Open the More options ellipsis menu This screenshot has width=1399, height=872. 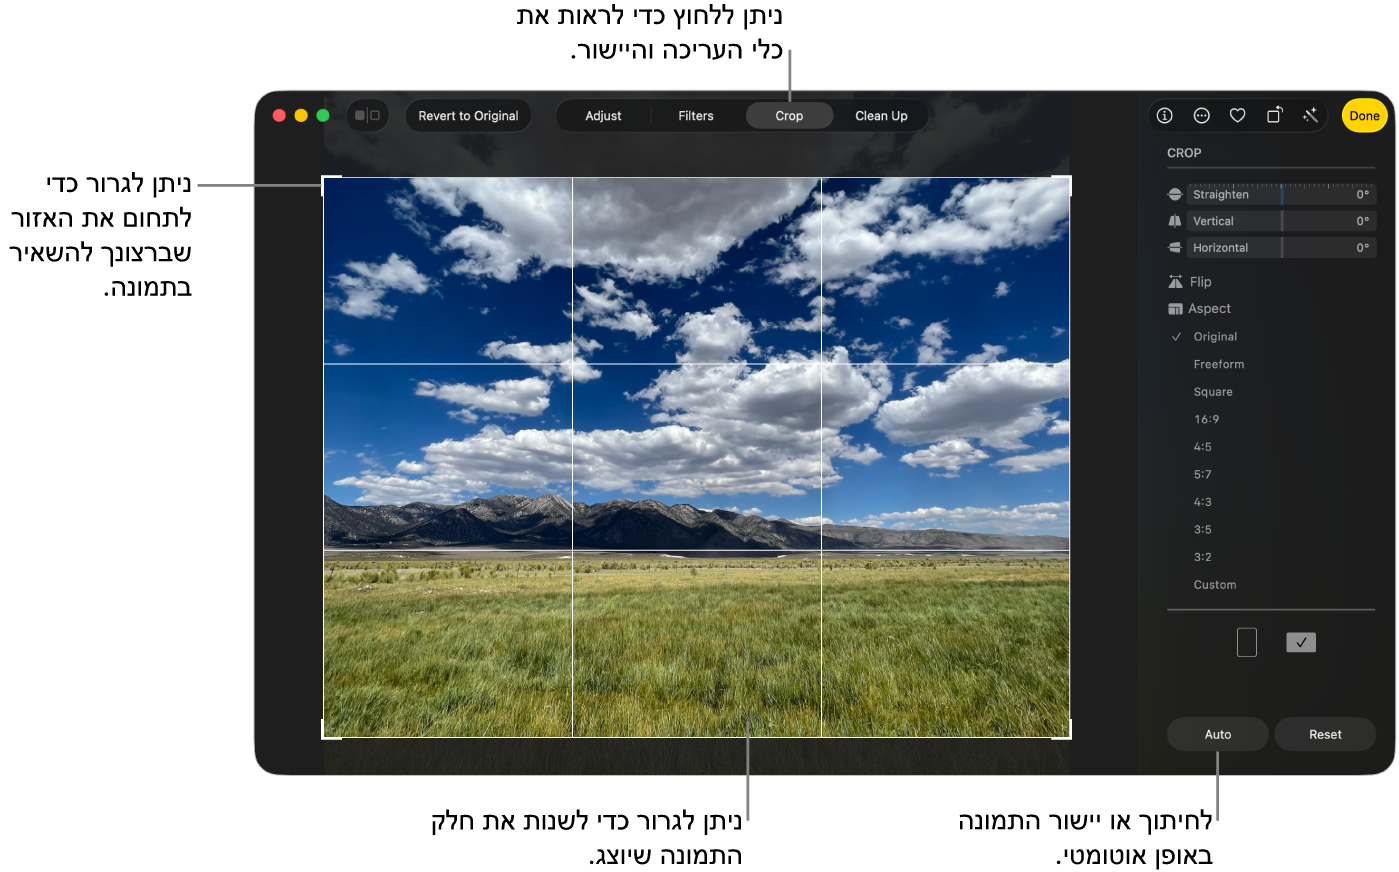click(x=1202, y=116)
